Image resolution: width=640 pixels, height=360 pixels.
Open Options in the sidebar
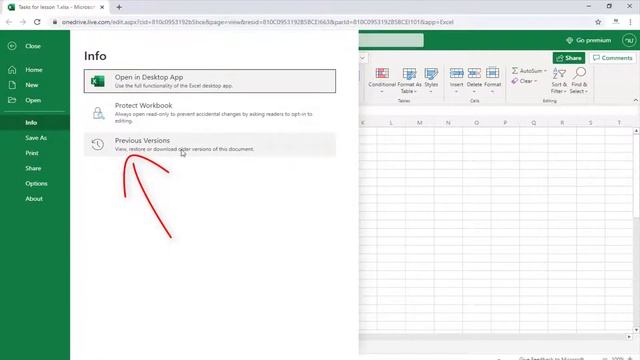point(36,183)
